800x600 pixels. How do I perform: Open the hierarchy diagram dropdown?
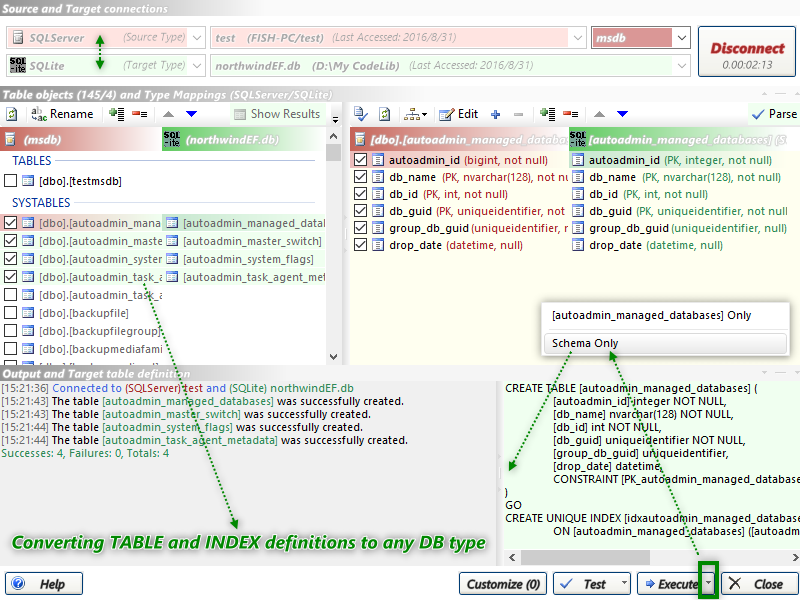(x=415, y=114)
